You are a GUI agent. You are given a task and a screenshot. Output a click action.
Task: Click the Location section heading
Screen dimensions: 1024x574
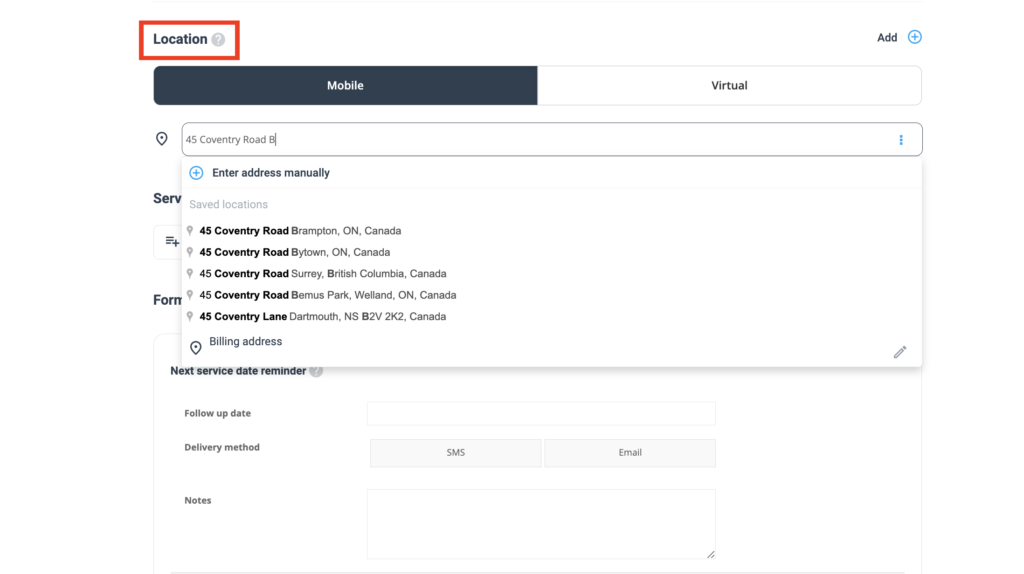(x=180, y=39)
